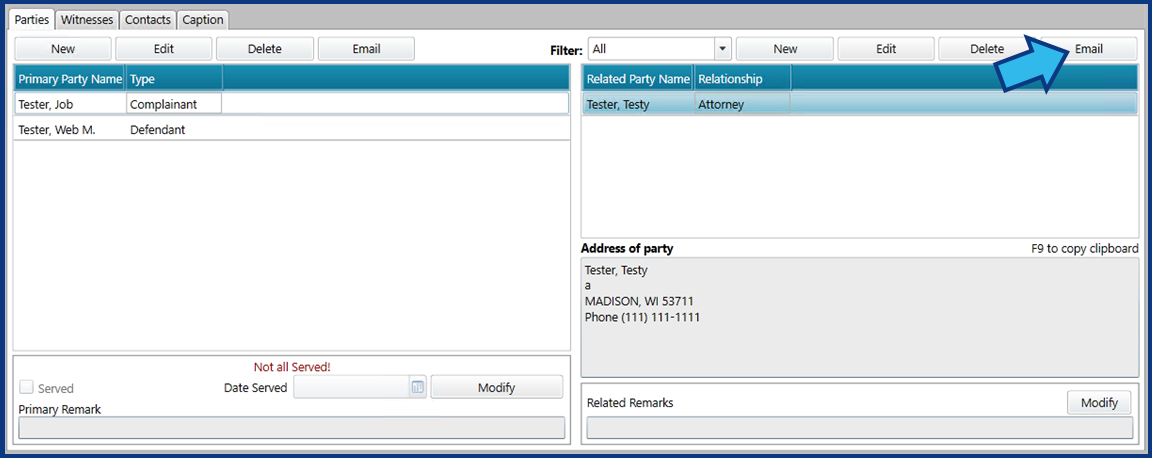Sort by Related Party Name column header

[x=638, y=79]
